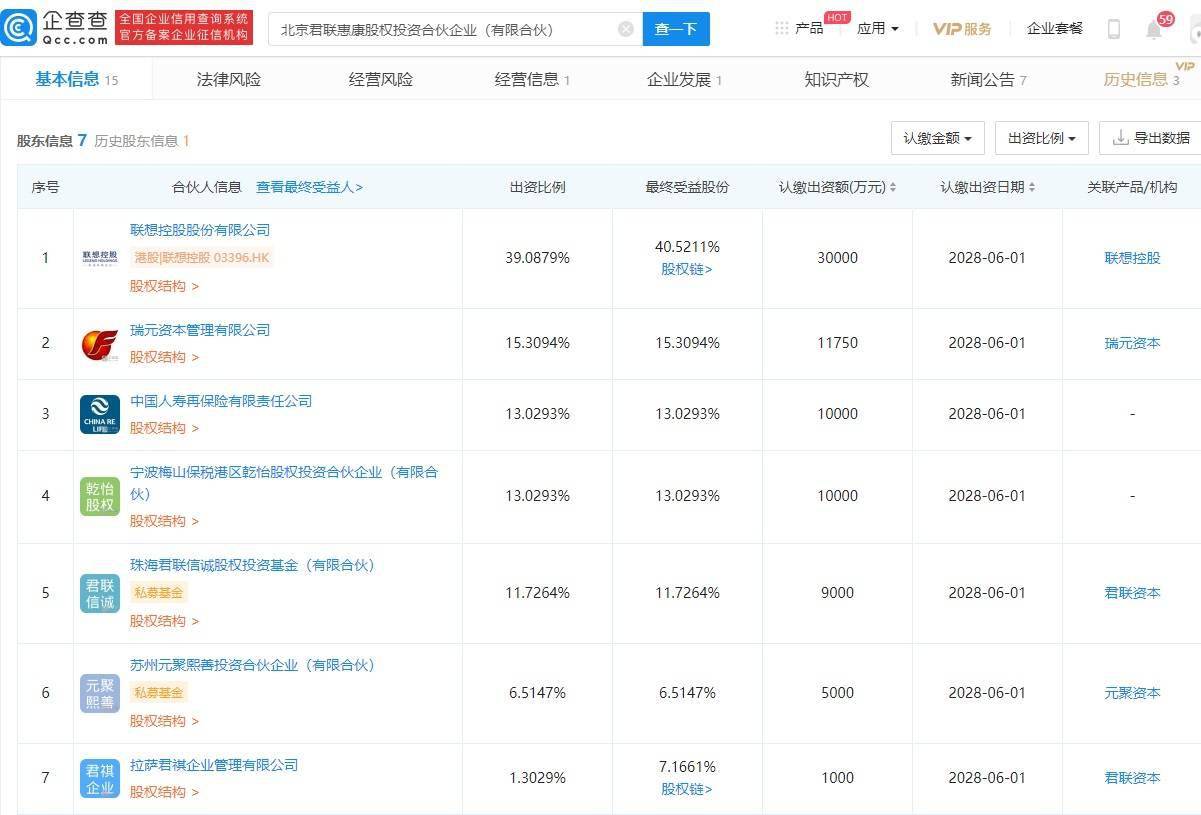Expand 股权结构 under 联想控股股份有限公司
Image resolution: width=1201 pixels, height=815 pixels.
click(x=164, y=286)
